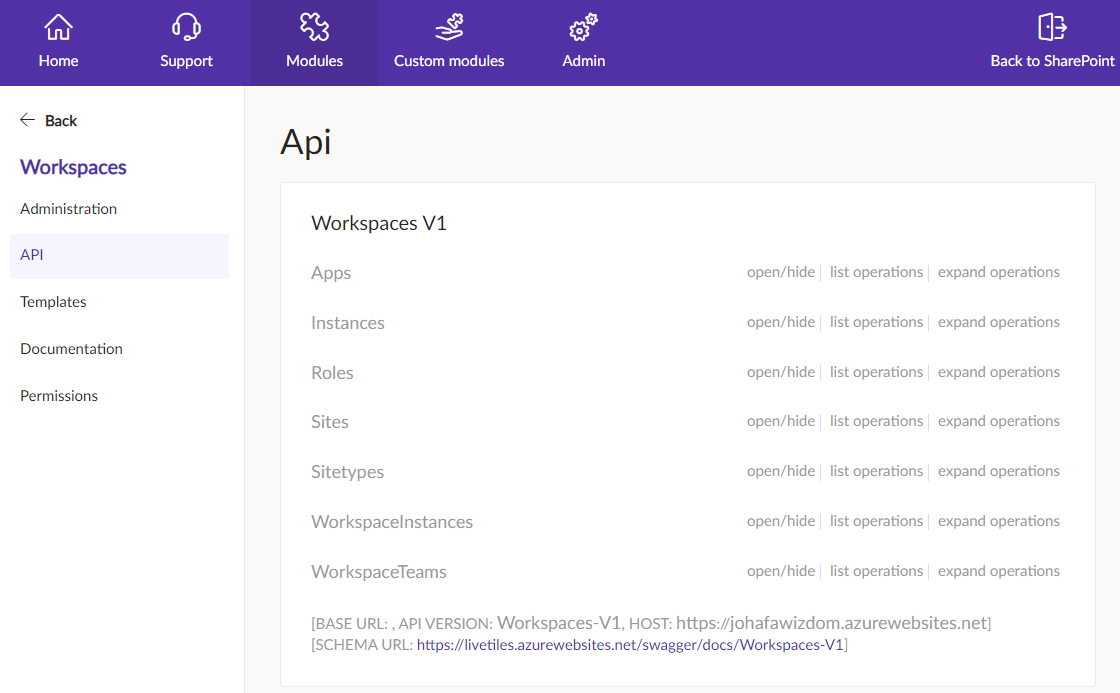Expand operations for Instances
The height and width of the screenshot is (693, 1120).
tap(998, 322)
